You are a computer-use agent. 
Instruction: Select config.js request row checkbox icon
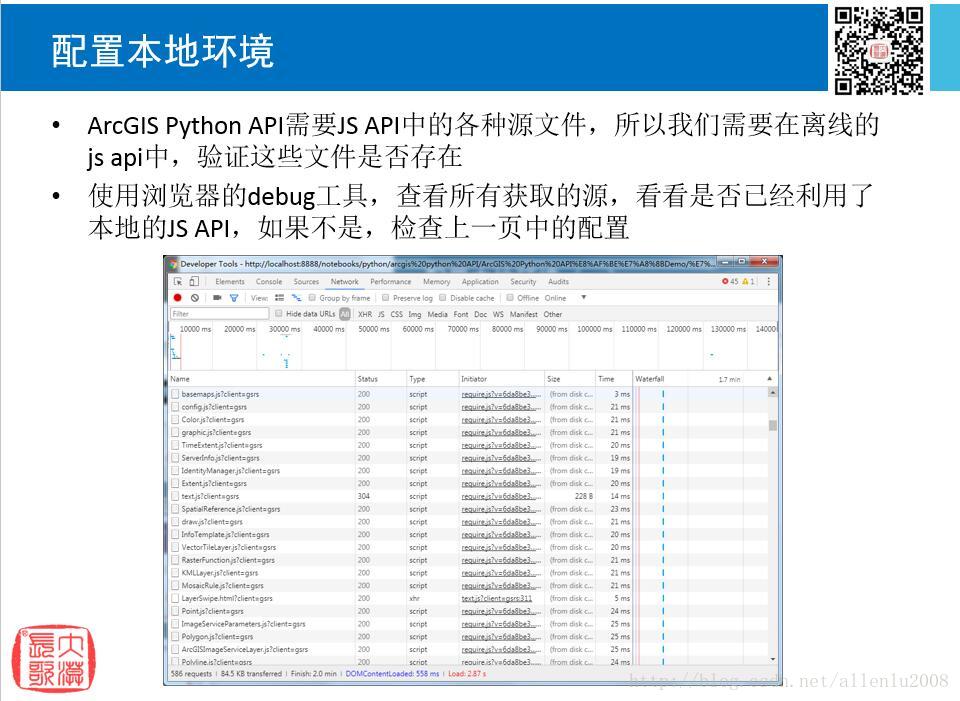click(176, 407)
